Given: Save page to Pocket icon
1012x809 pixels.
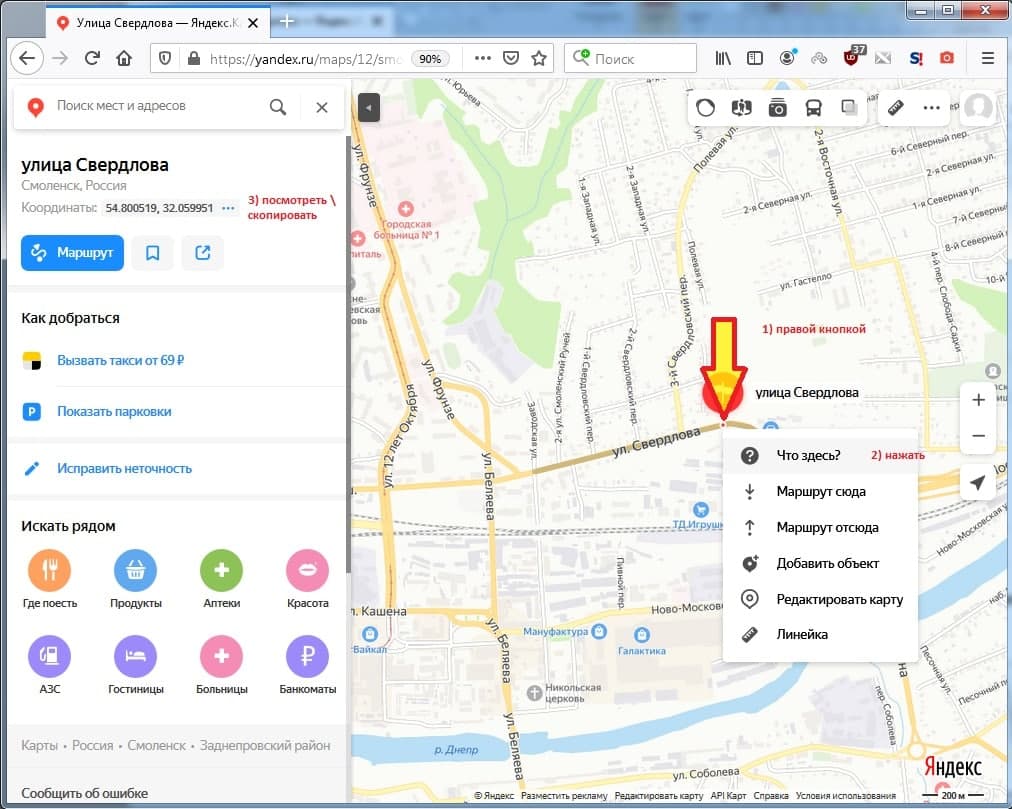Looking at the screenshot, I should pos(511,59).
